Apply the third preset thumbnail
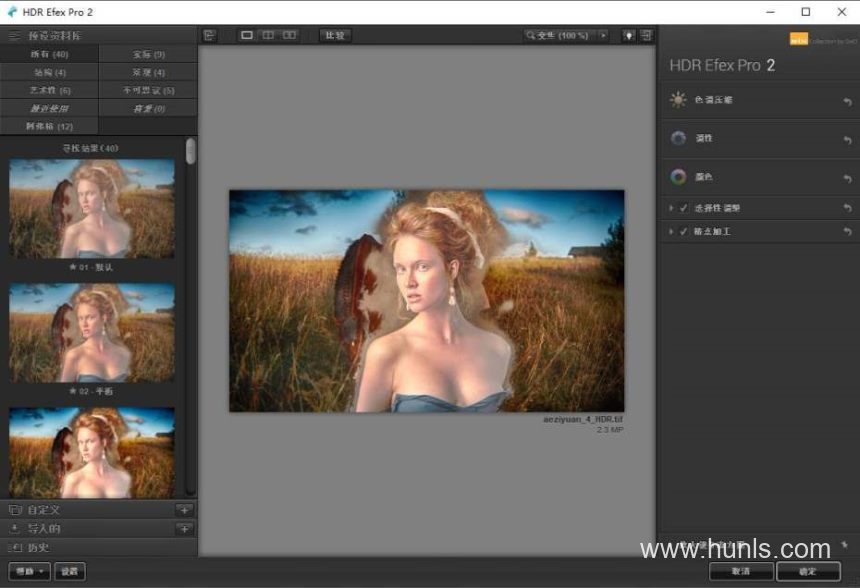 click(92, 453)
